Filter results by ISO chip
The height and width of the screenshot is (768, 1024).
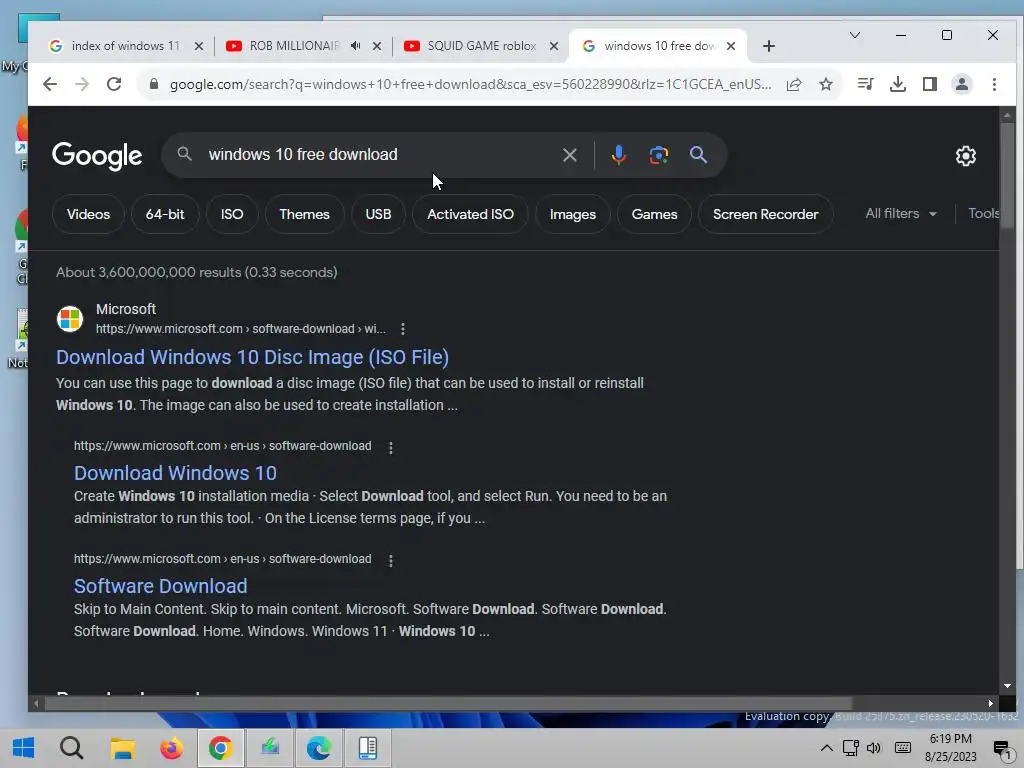[x=232, y=214]
